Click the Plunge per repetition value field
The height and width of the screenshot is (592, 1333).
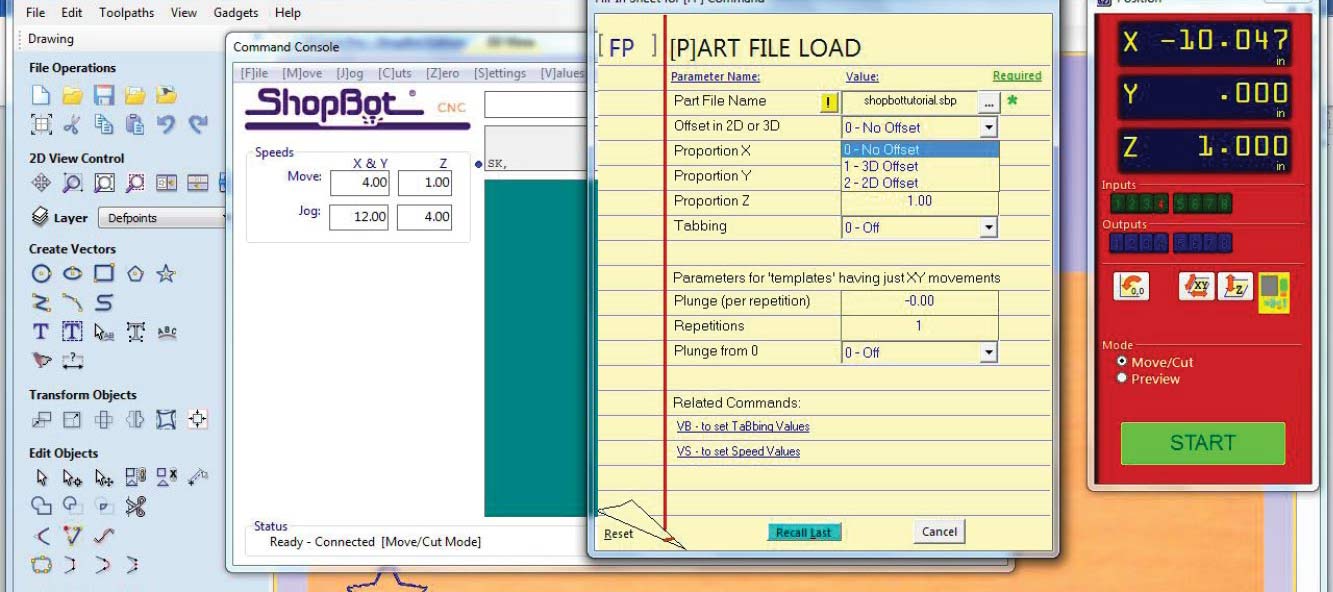tap(920, 301)
